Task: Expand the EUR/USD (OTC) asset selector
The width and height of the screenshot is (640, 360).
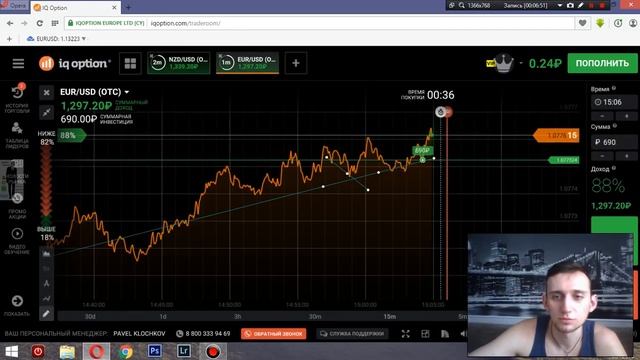Action: click(95, 92)
